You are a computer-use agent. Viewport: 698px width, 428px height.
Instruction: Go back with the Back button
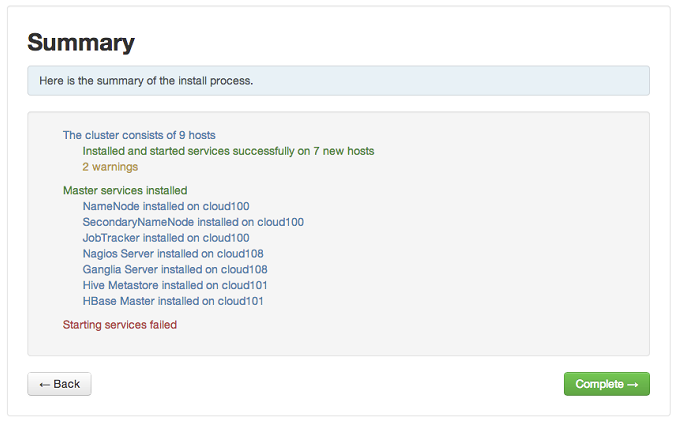(59, 384)
